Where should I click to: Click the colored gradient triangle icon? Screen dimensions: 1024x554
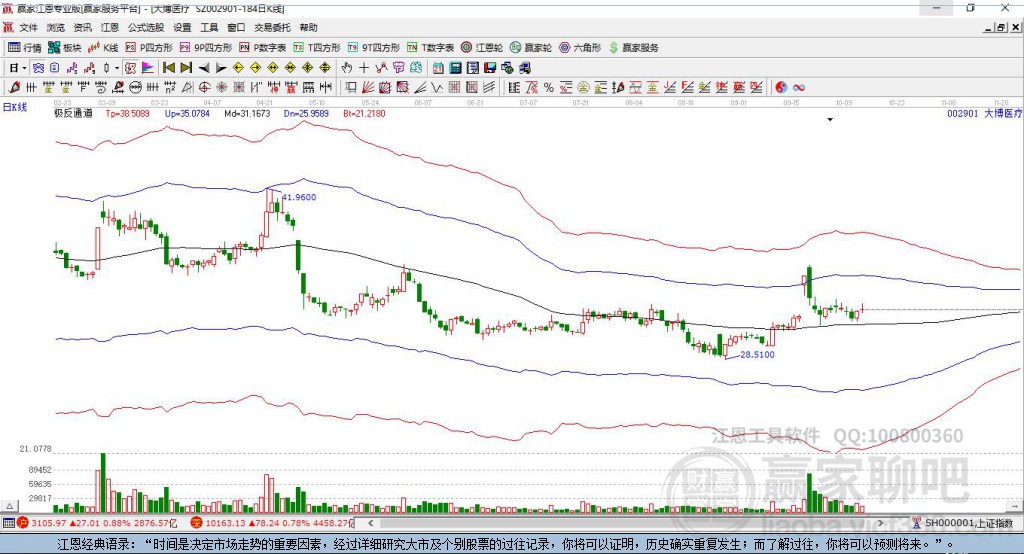[148, 68]
